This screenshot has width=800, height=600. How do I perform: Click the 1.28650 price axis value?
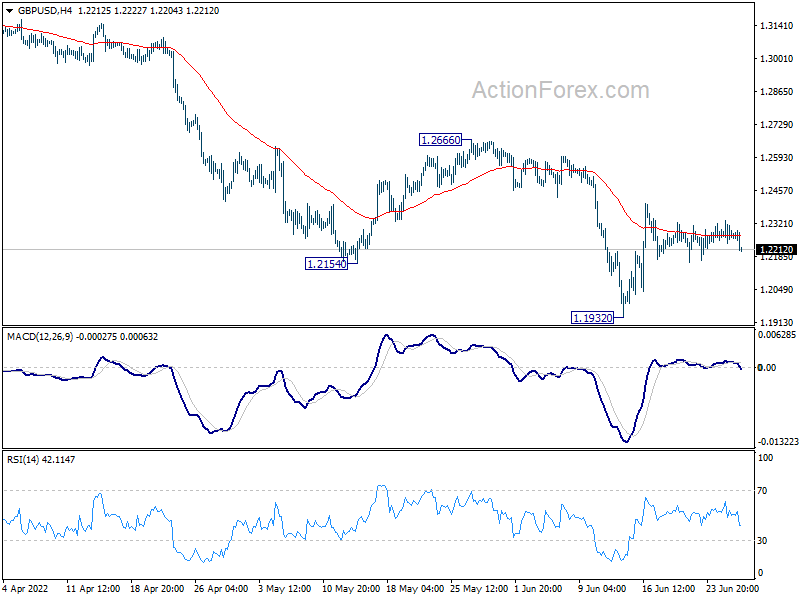[x=777, y=92]
